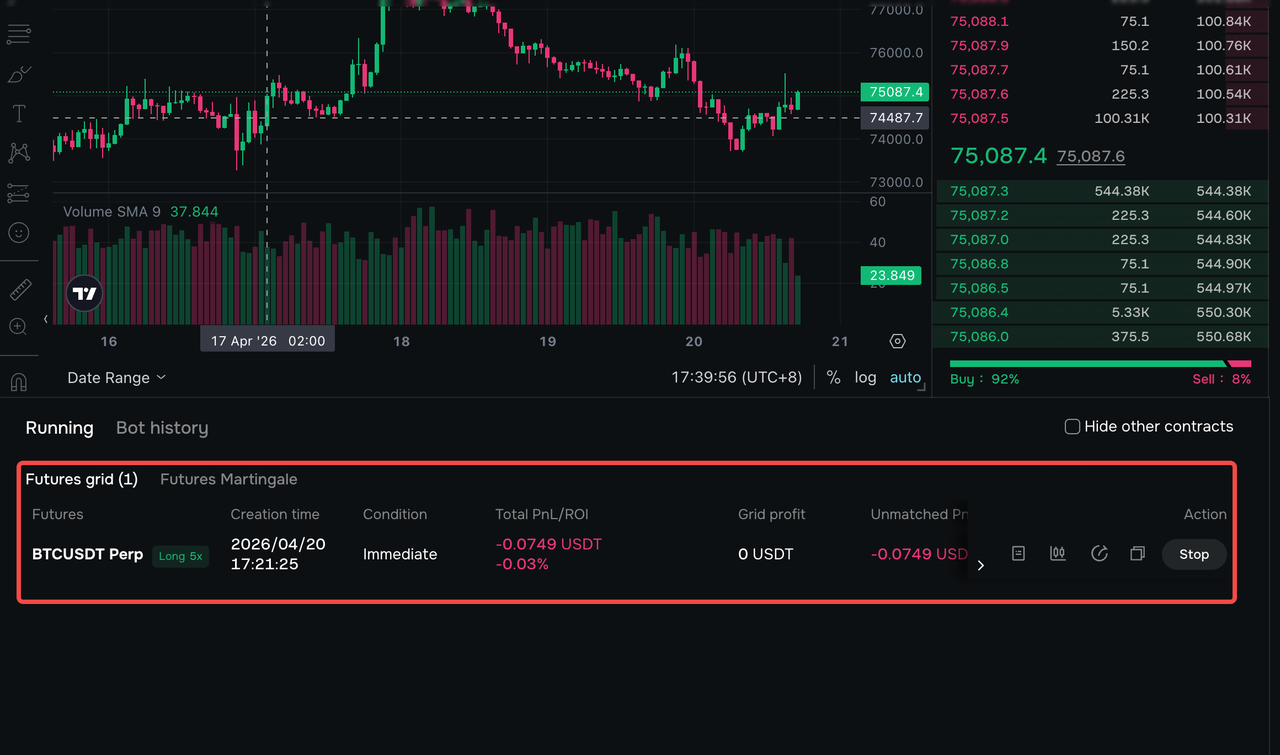This screenshot has height=755, width=1280.
Task: Select the ruler measure tool
Action: (19, 291)
